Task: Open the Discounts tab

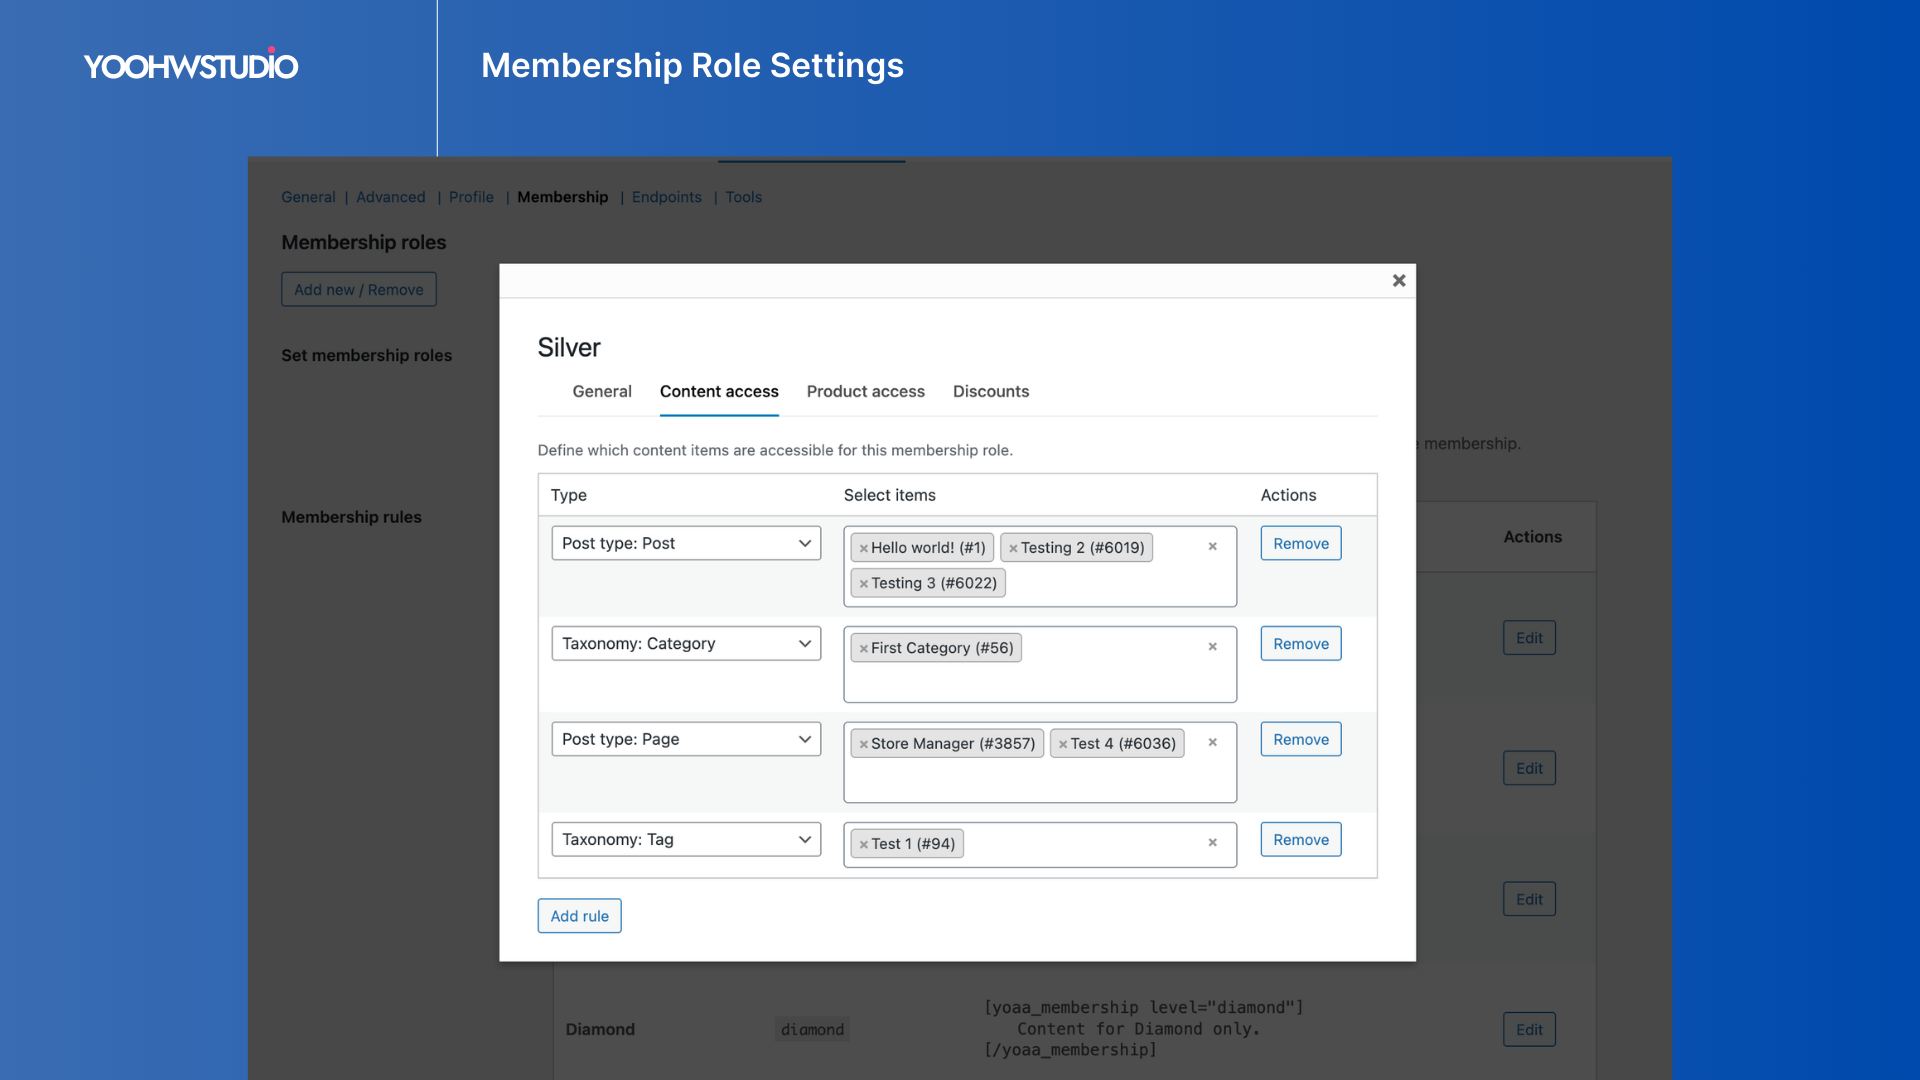Action: pyautogui.click(x=990, y=391)
